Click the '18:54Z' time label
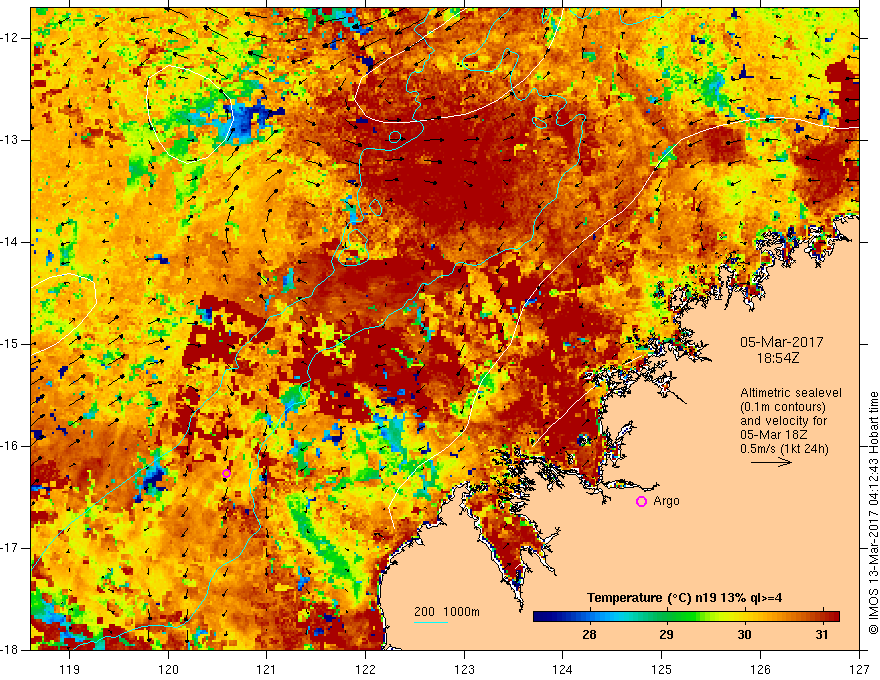This screenshot has height=680, width=880. pos(777,358)
